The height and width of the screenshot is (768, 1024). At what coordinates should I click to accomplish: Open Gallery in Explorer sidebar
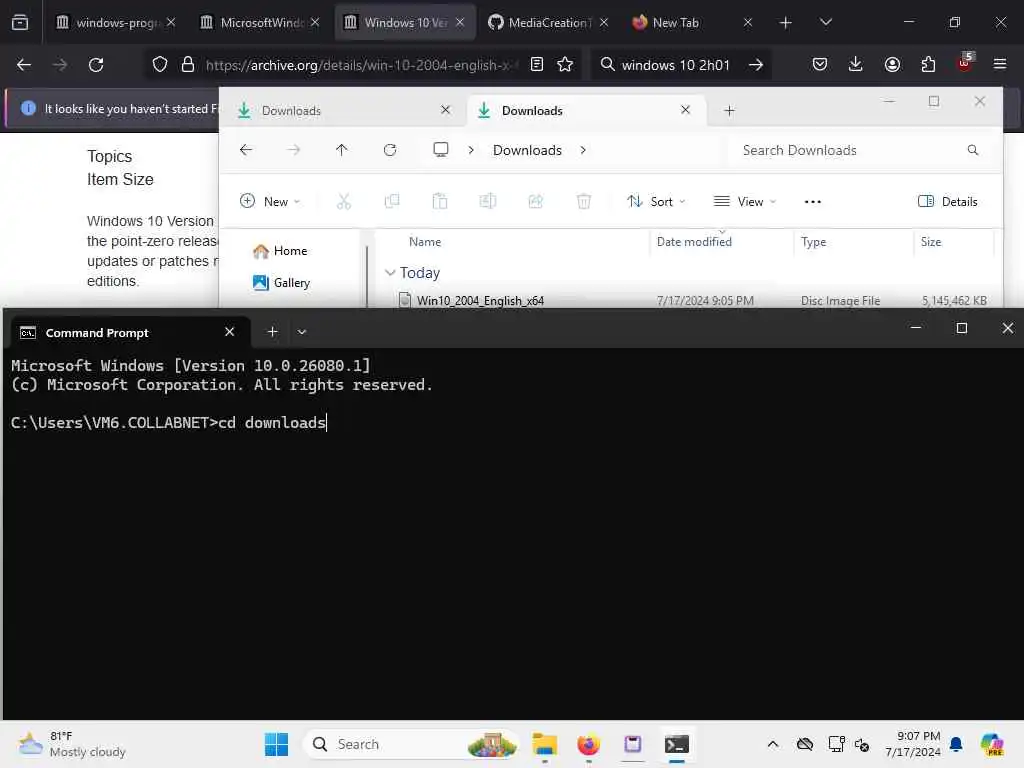[281, 283]
